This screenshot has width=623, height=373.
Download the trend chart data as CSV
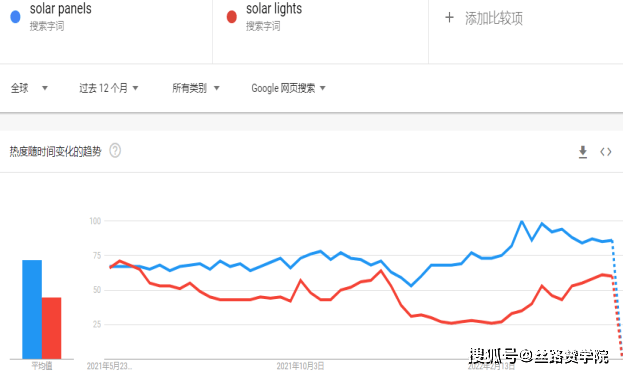pyautogui.click(x=582, y=152)
